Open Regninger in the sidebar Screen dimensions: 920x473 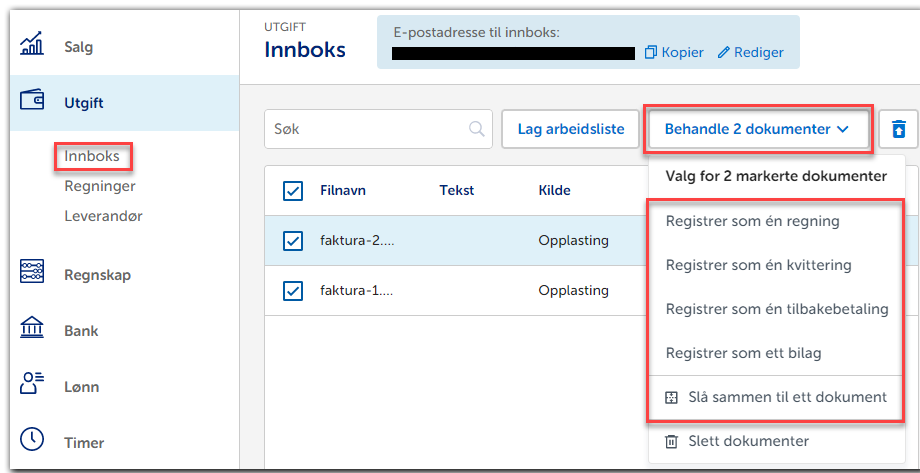(99, 186)
